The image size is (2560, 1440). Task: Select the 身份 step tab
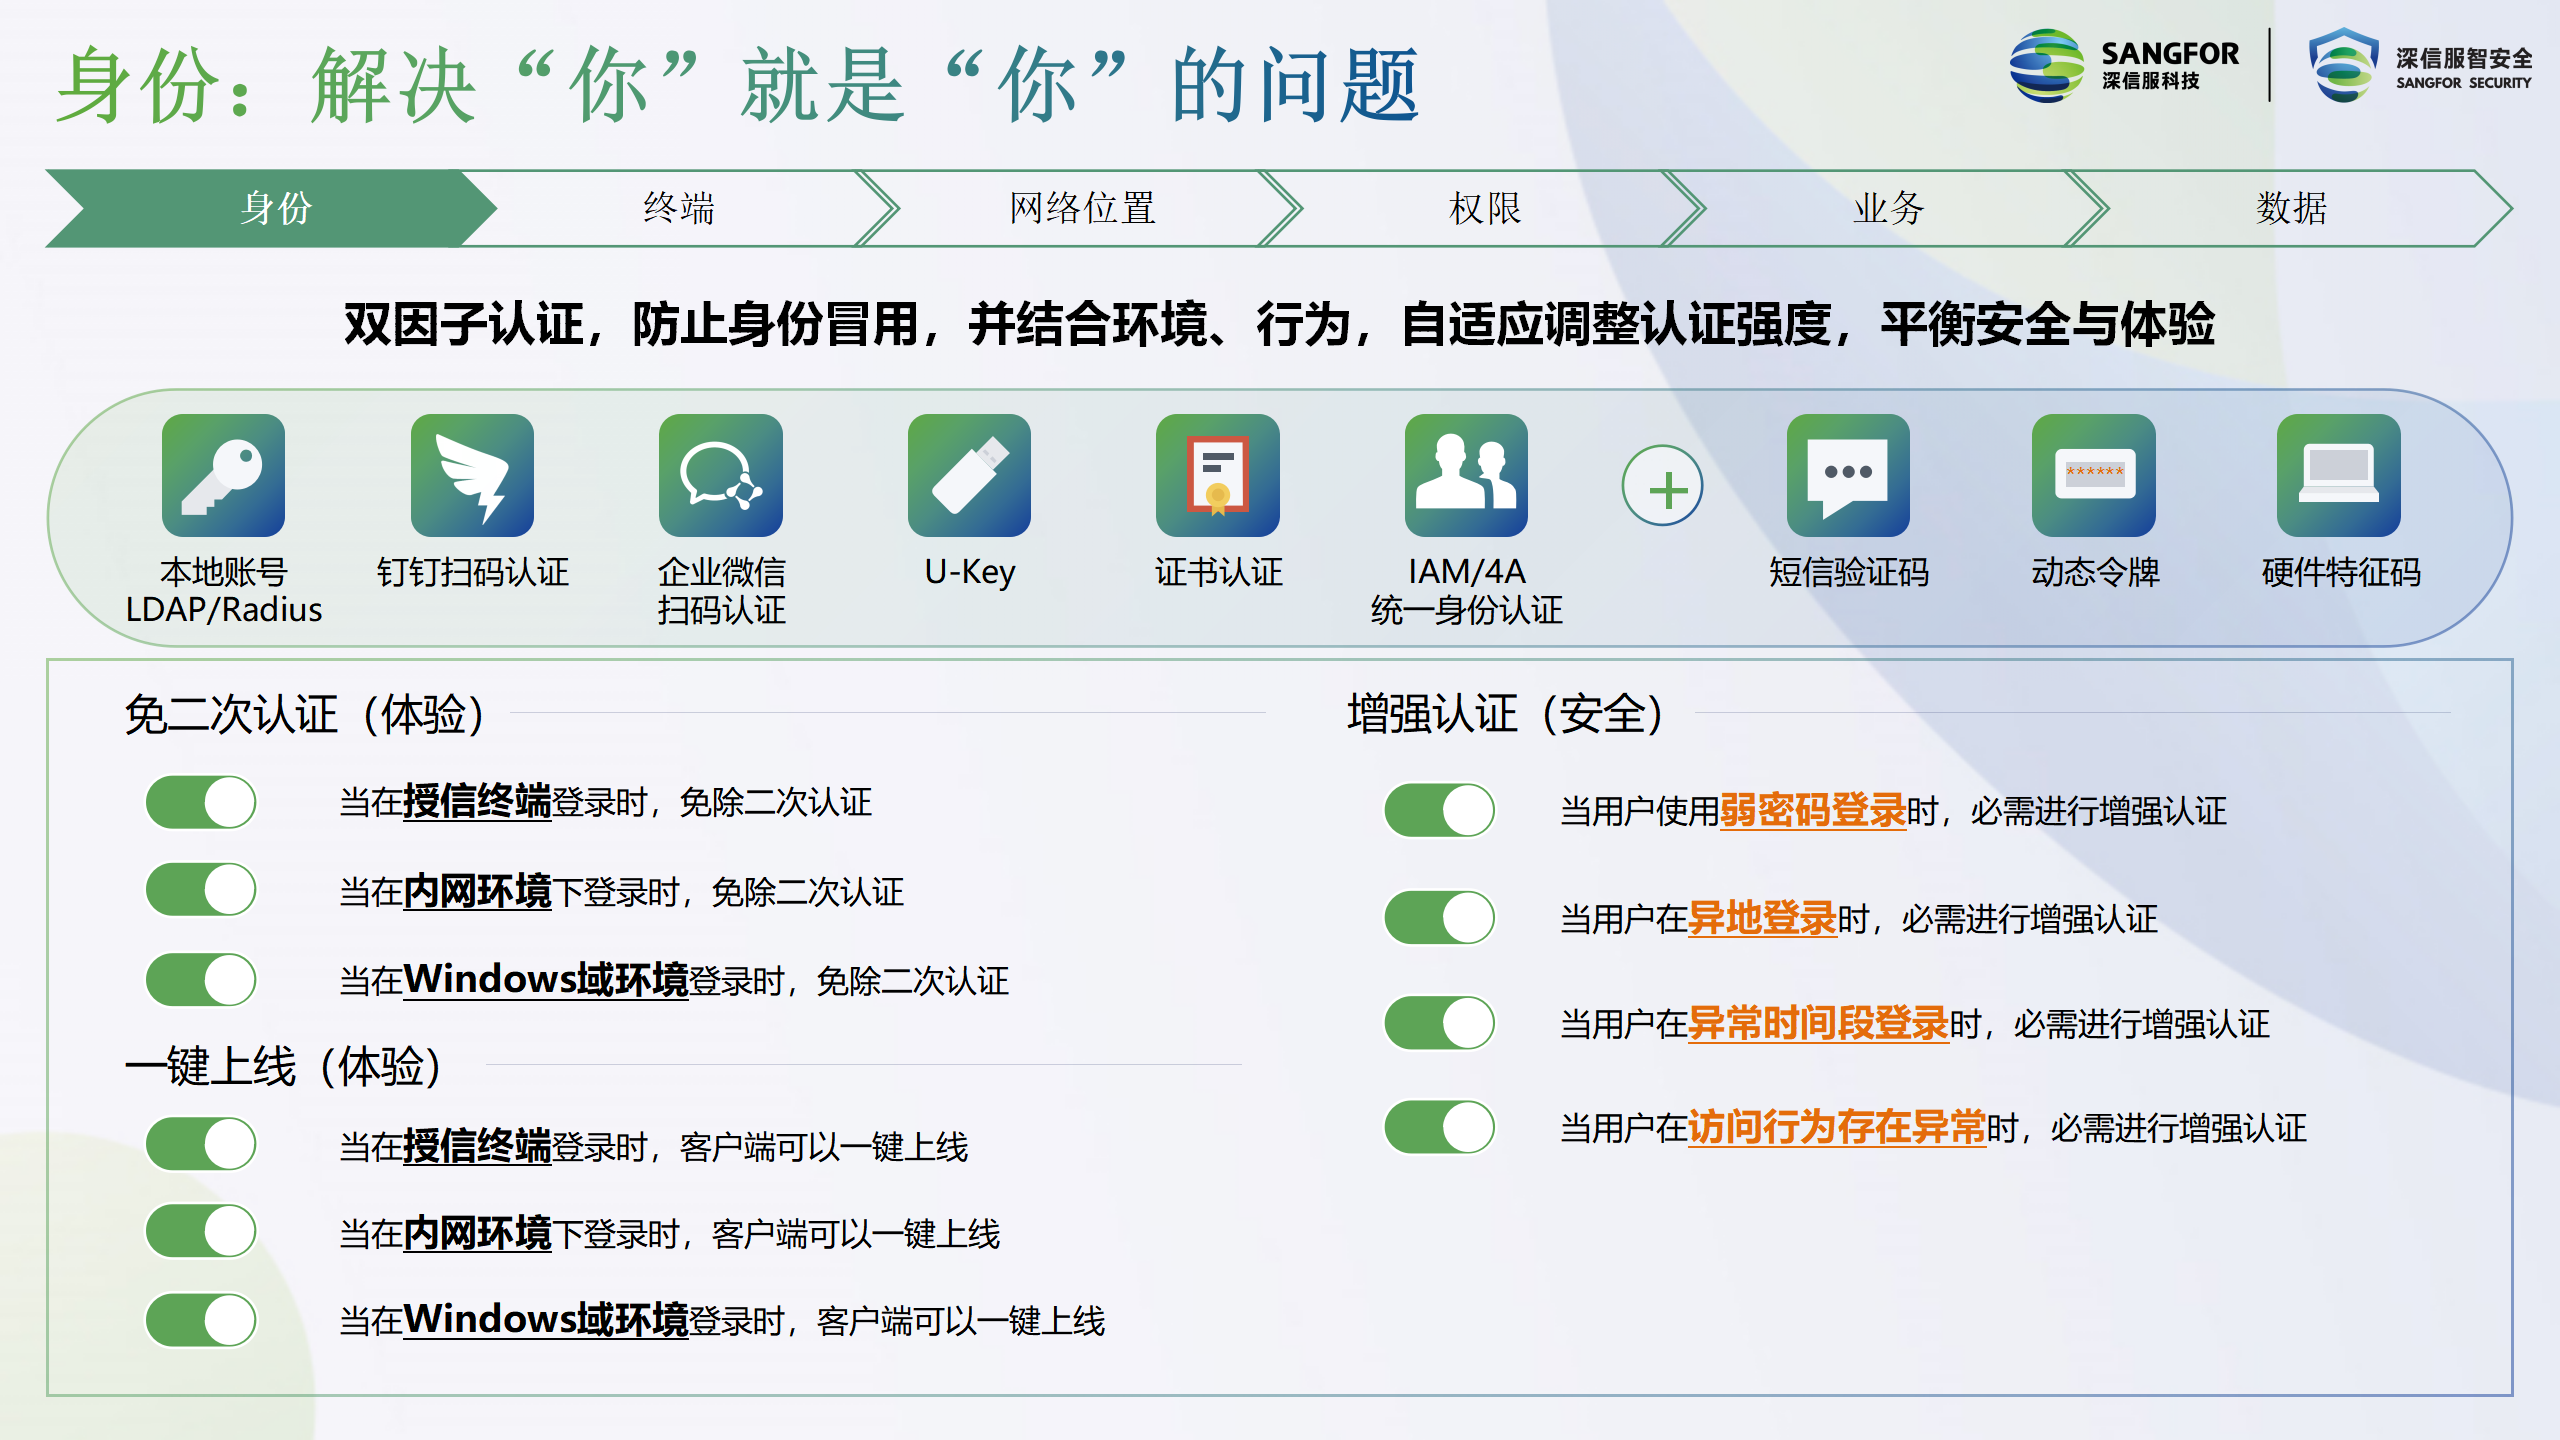point(272,208)
